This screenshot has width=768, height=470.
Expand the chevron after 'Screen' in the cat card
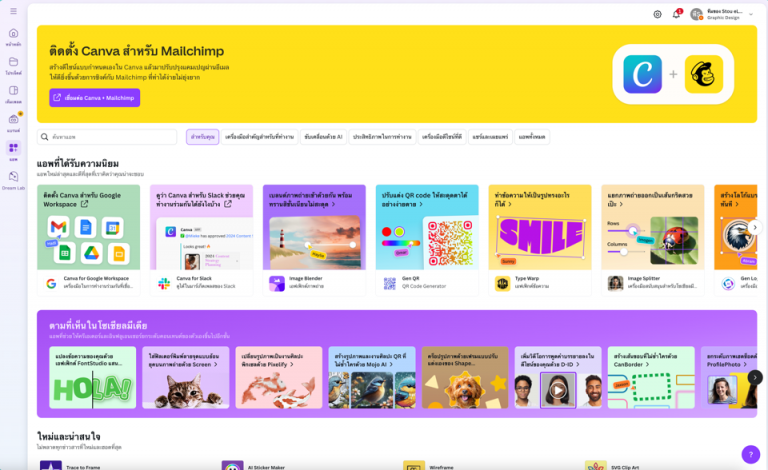pos(216,364)
